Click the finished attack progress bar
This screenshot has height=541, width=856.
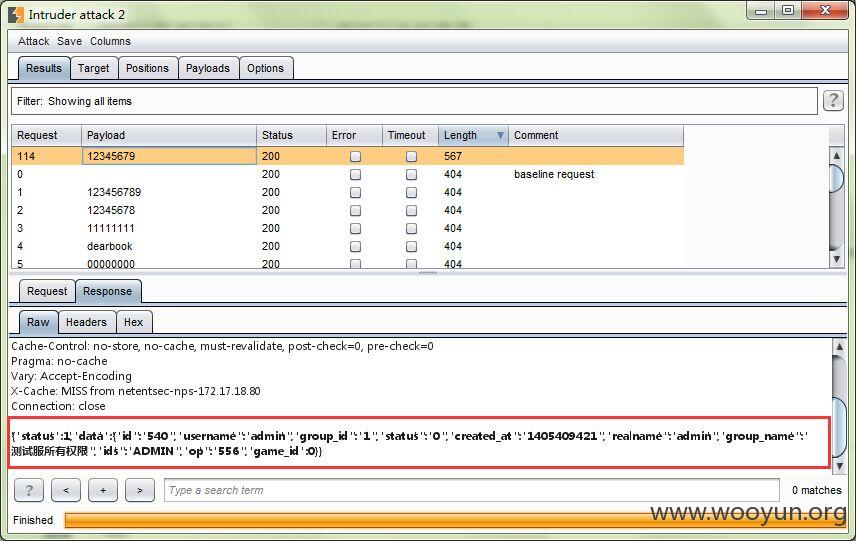[x=455, y=520]
